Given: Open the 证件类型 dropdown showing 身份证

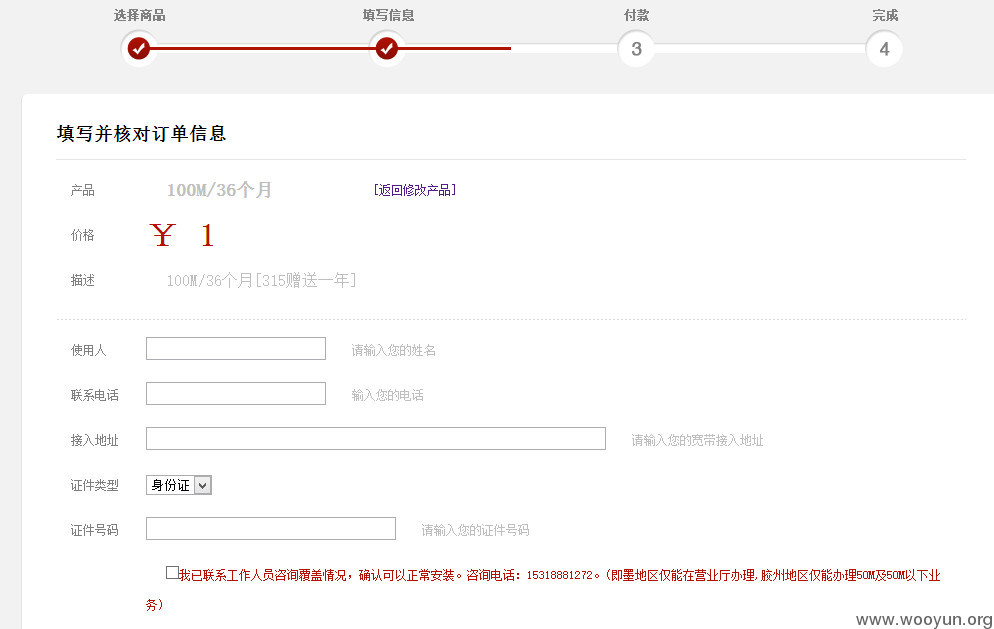Looking at the screenshot, I should click(179, 485).
